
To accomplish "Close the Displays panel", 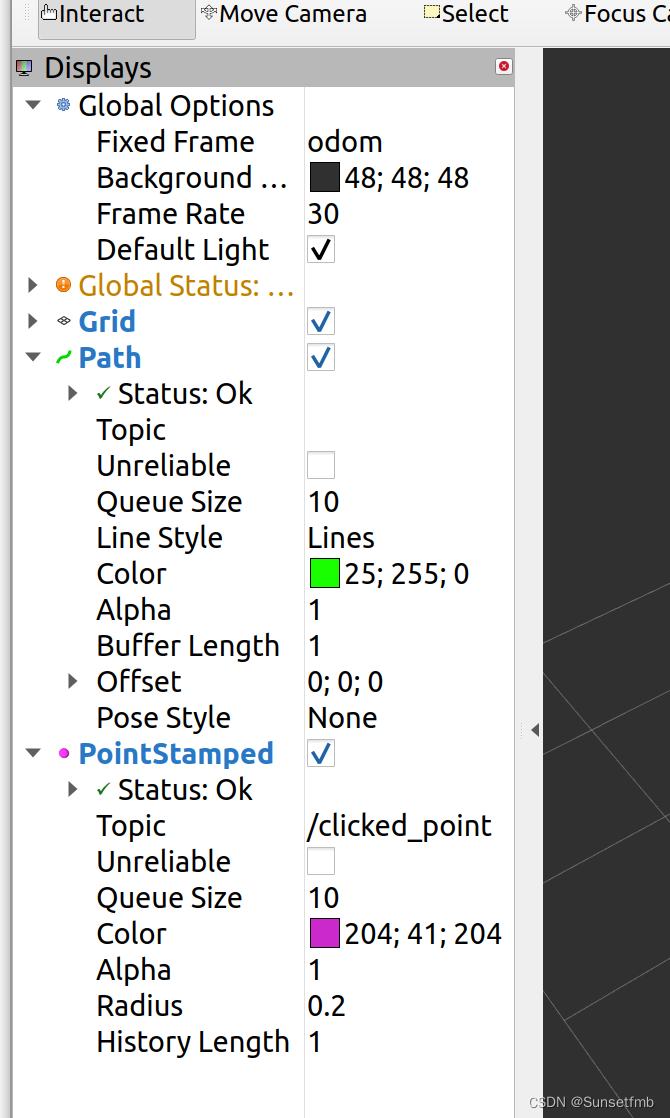I will click(x=504, y=66).
